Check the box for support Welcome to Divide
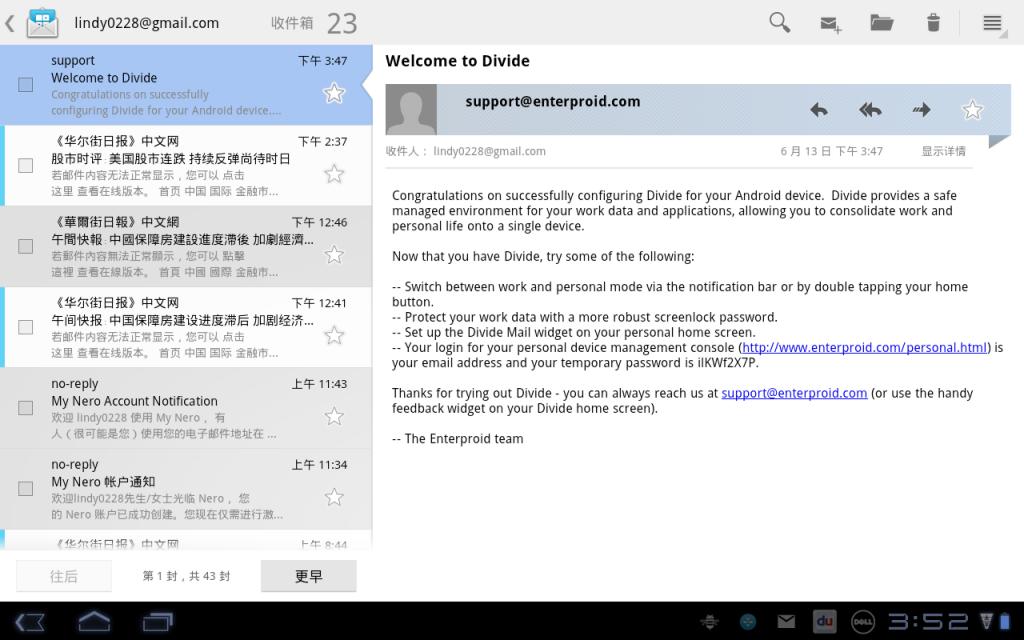 tap(25, 85)
